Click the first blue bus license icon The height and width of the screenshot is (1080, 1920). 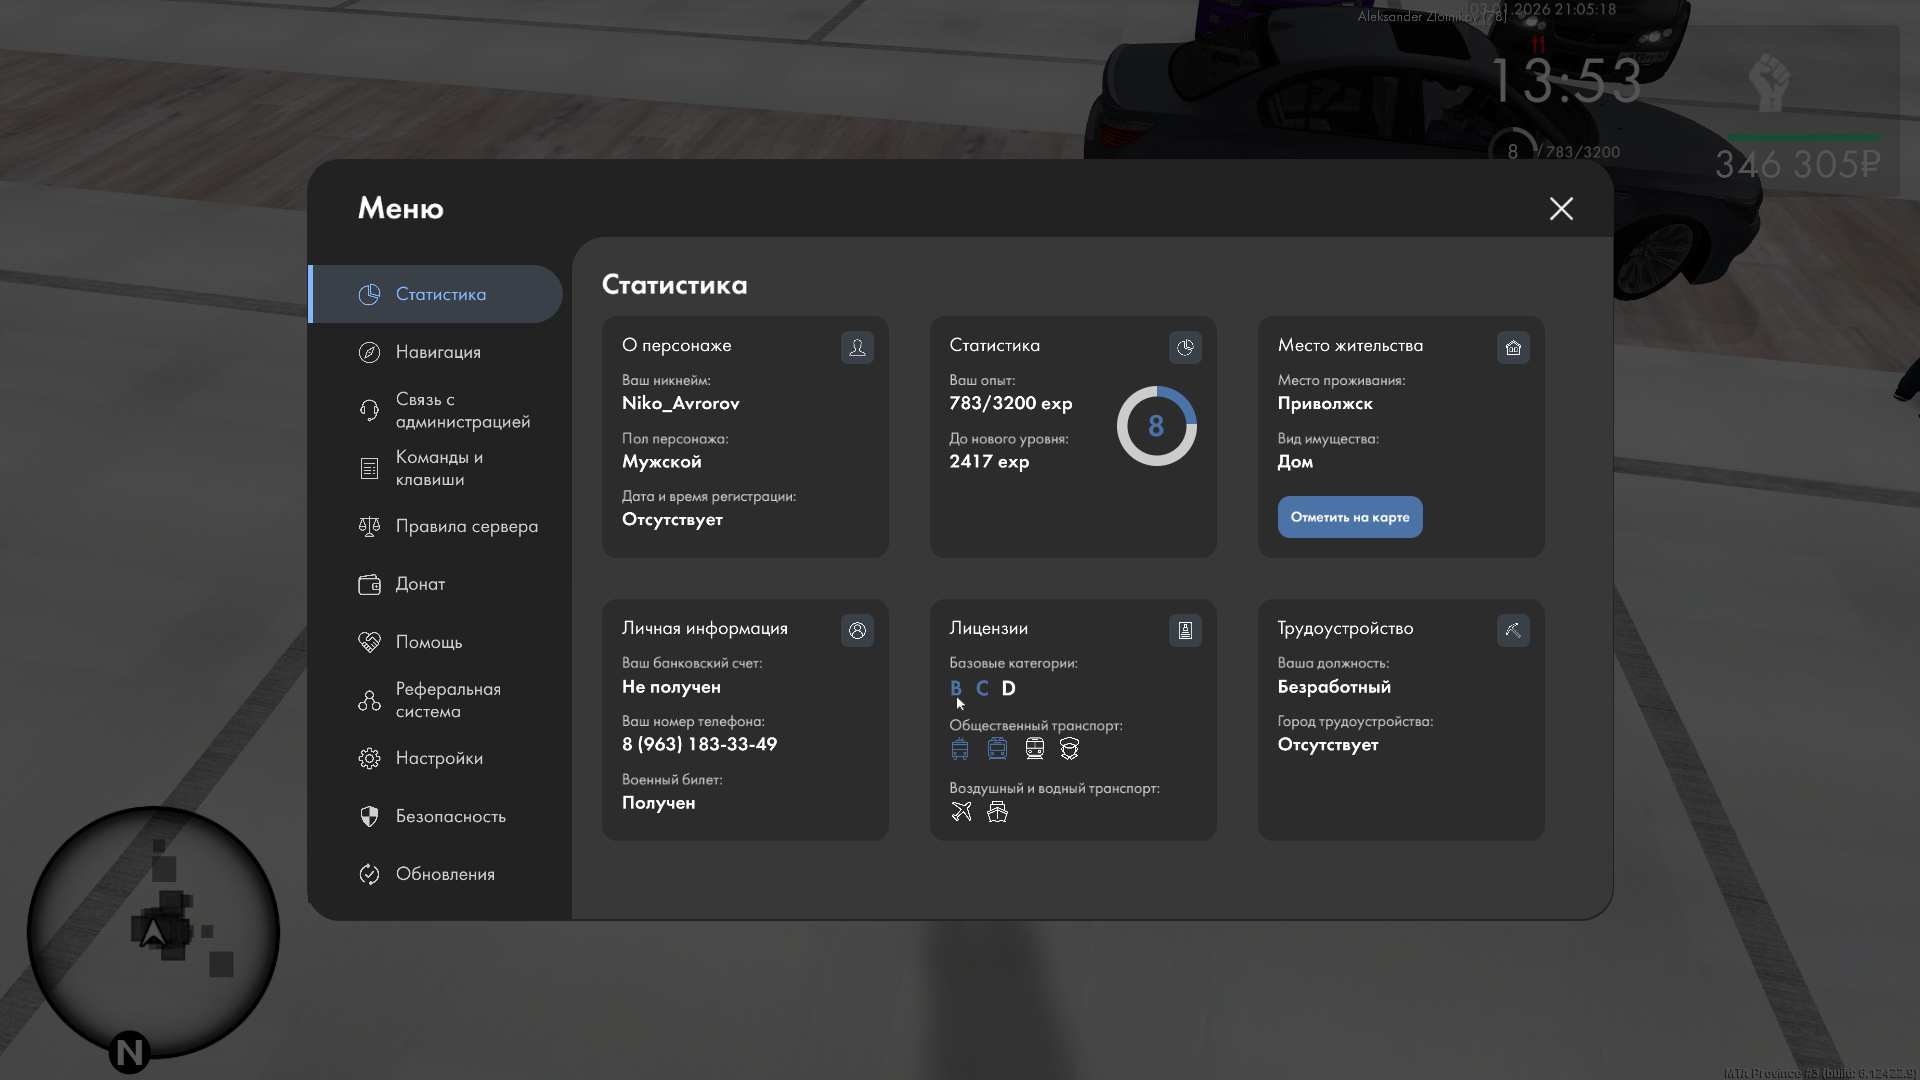(960, 748)
